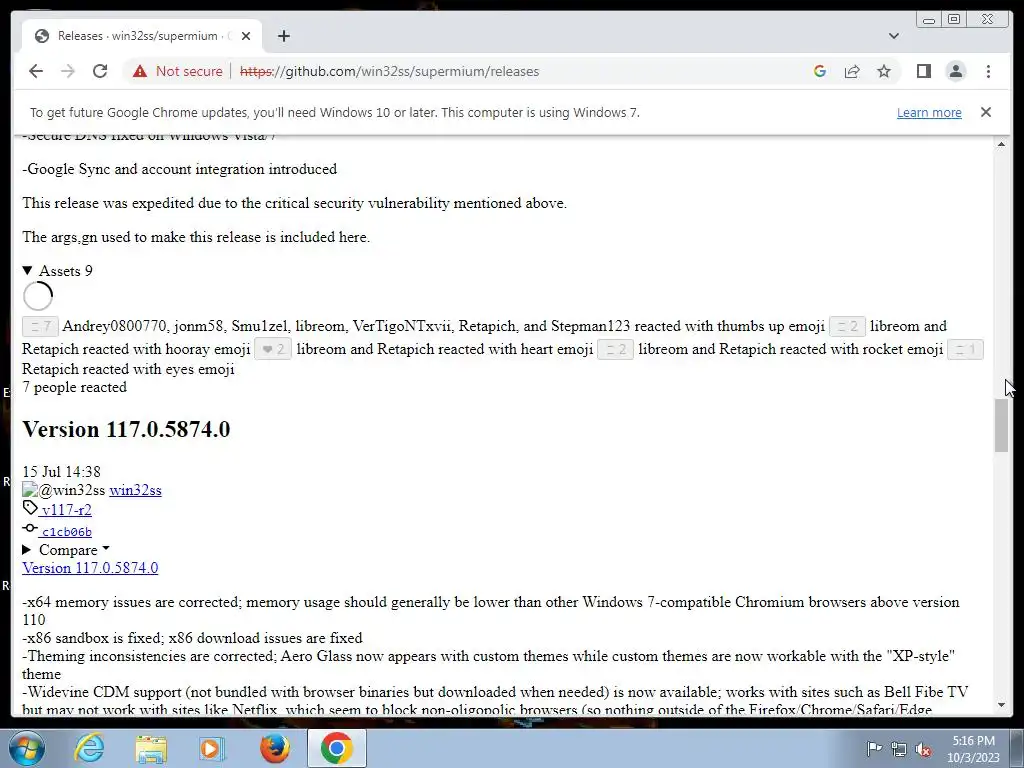The height and width of the screenshot is (768, 1024).
Task: Open the Google icon in address bar
Action: (x=820, y=71)
